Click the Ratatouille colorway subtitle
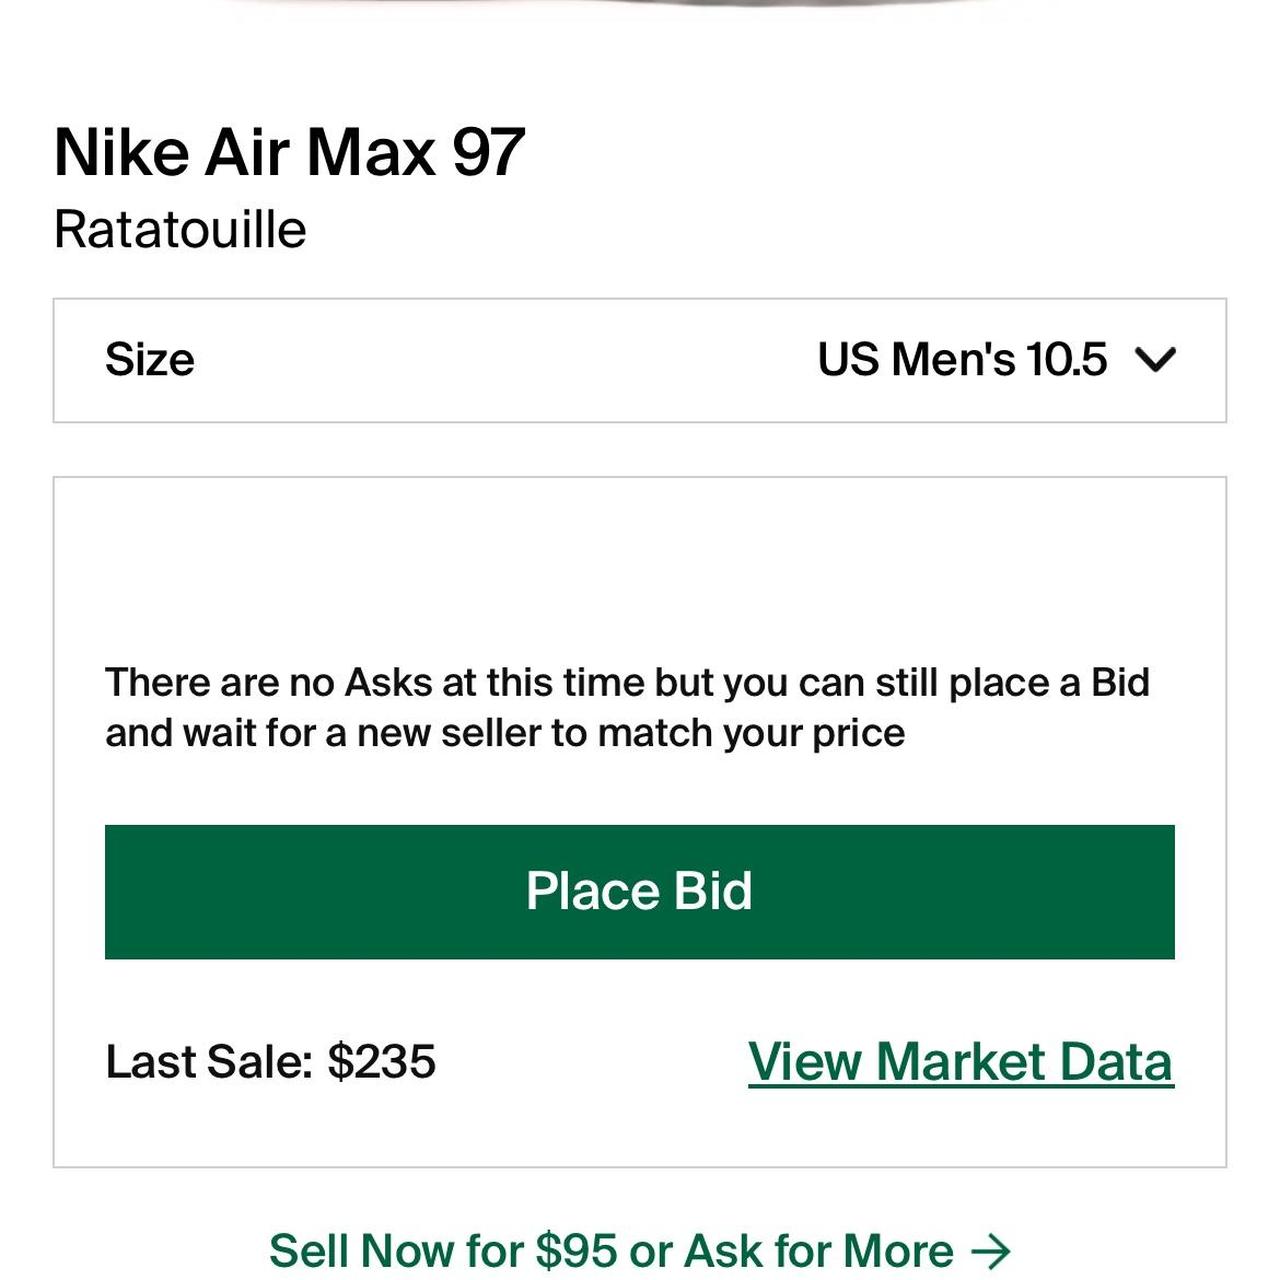 pyautogui.click(x=180, y=230)
